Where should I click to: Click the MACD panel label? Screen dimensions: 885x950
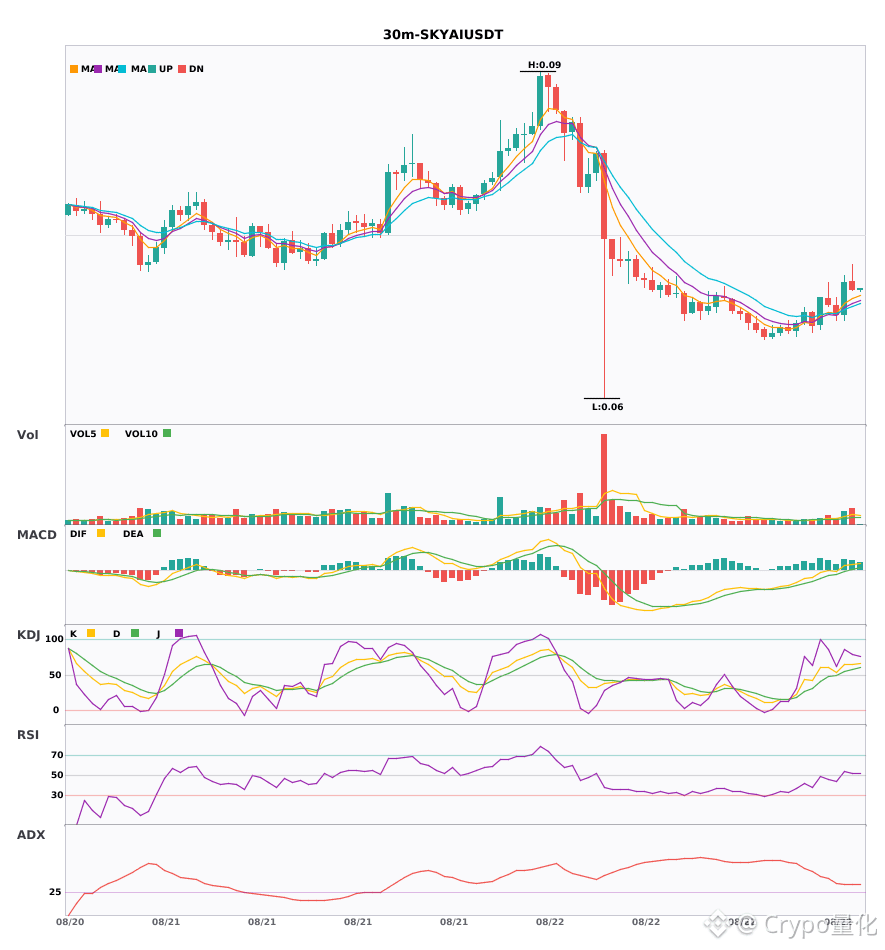36,534
